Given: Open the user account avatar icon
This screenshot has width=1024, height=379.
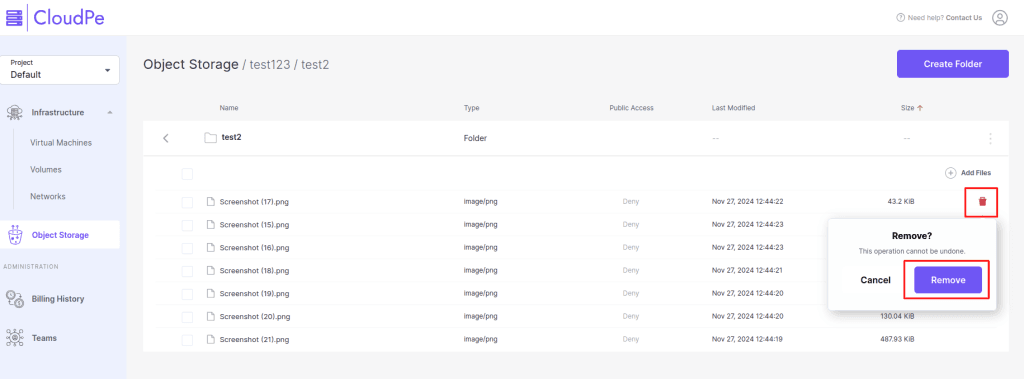Looking at the screenshot, I should click(x=999, y=18).
